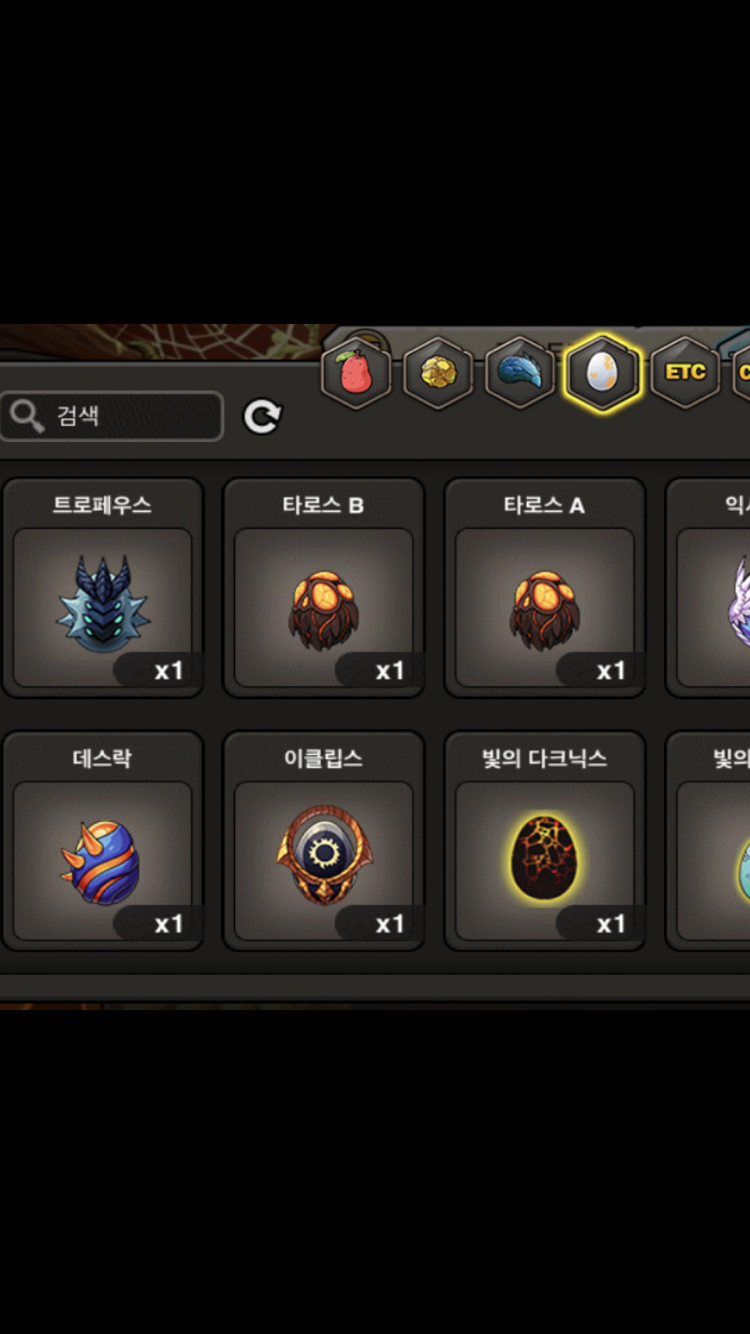Click the refresh arrow button
Screen dimensions: 750x1334
click(x=263, y=416)
